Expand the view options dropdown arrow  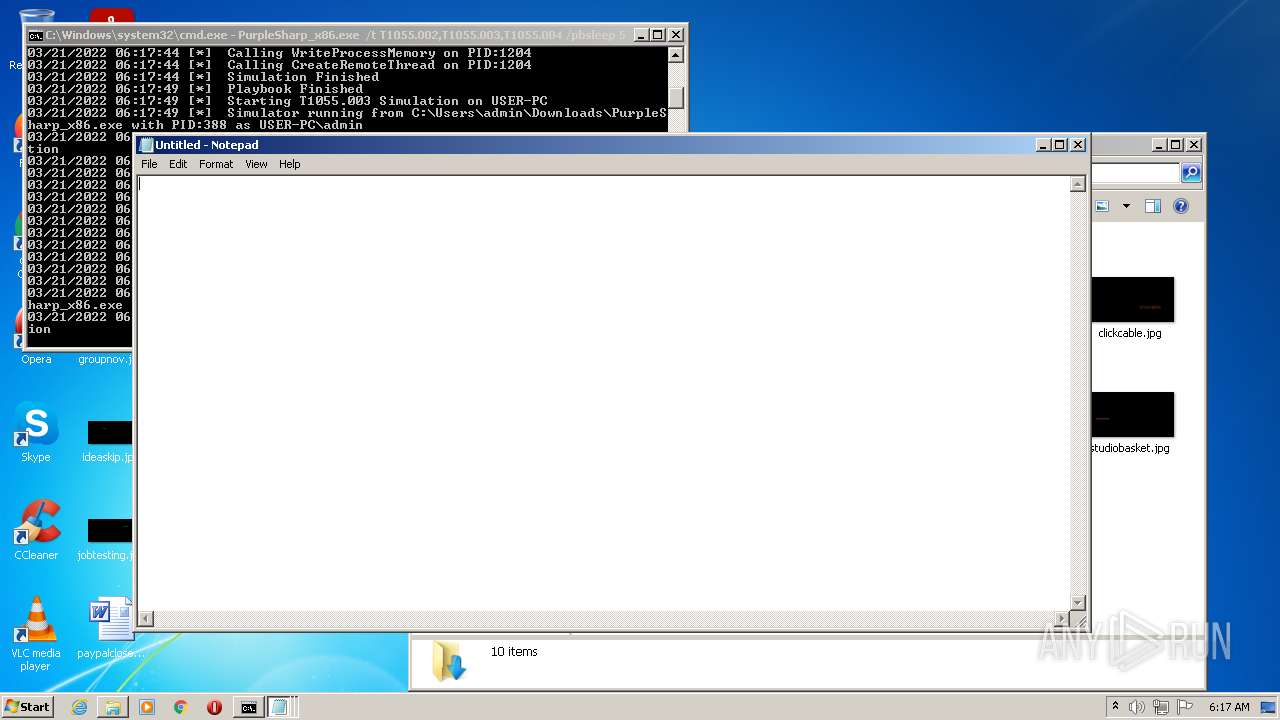[x=1126, y=206]
